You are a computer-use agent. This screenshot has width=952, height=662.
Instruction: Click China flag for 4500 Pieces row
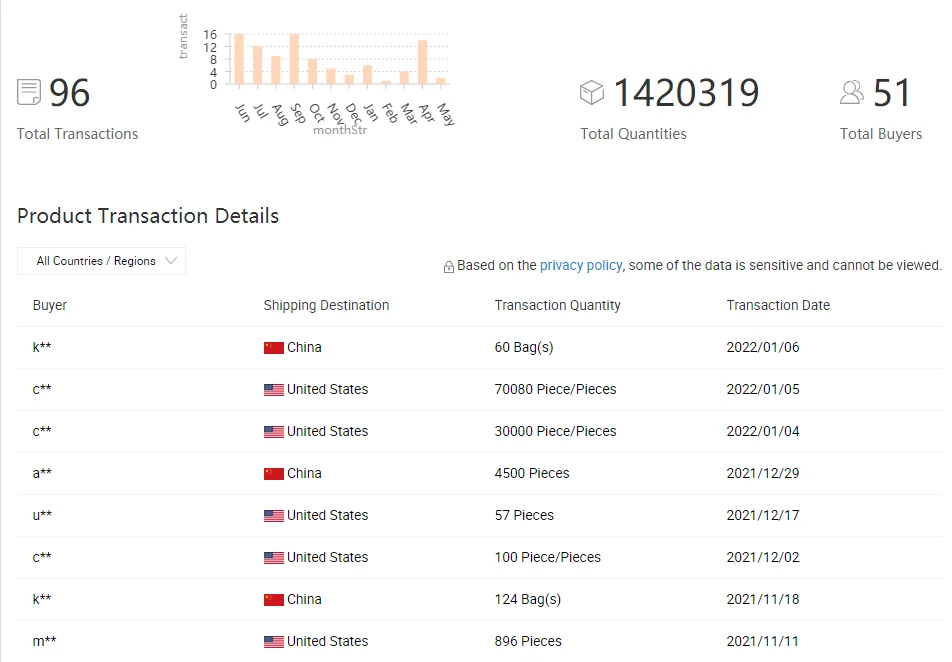(x=274, y=474)
